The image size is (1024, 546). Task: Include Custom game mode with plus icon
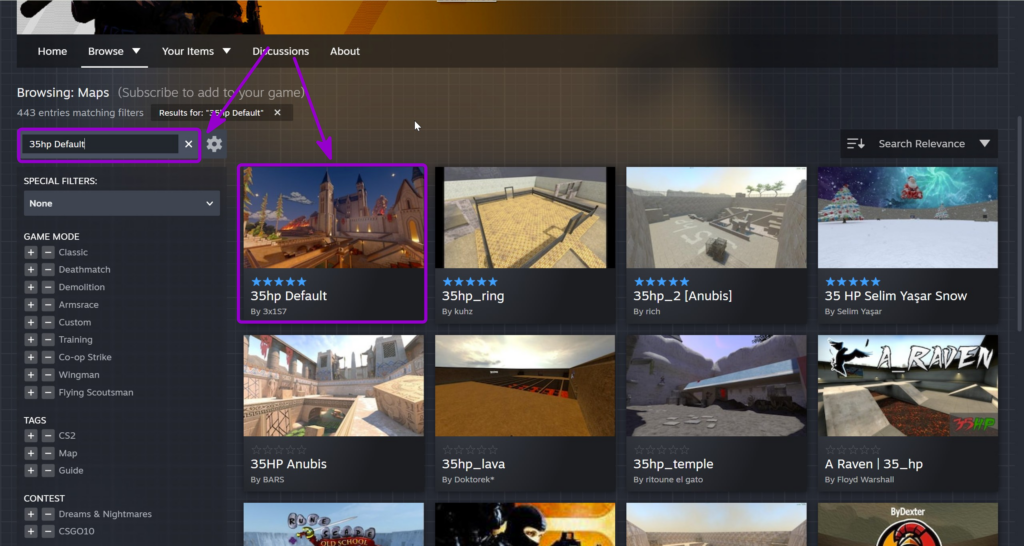31,323
